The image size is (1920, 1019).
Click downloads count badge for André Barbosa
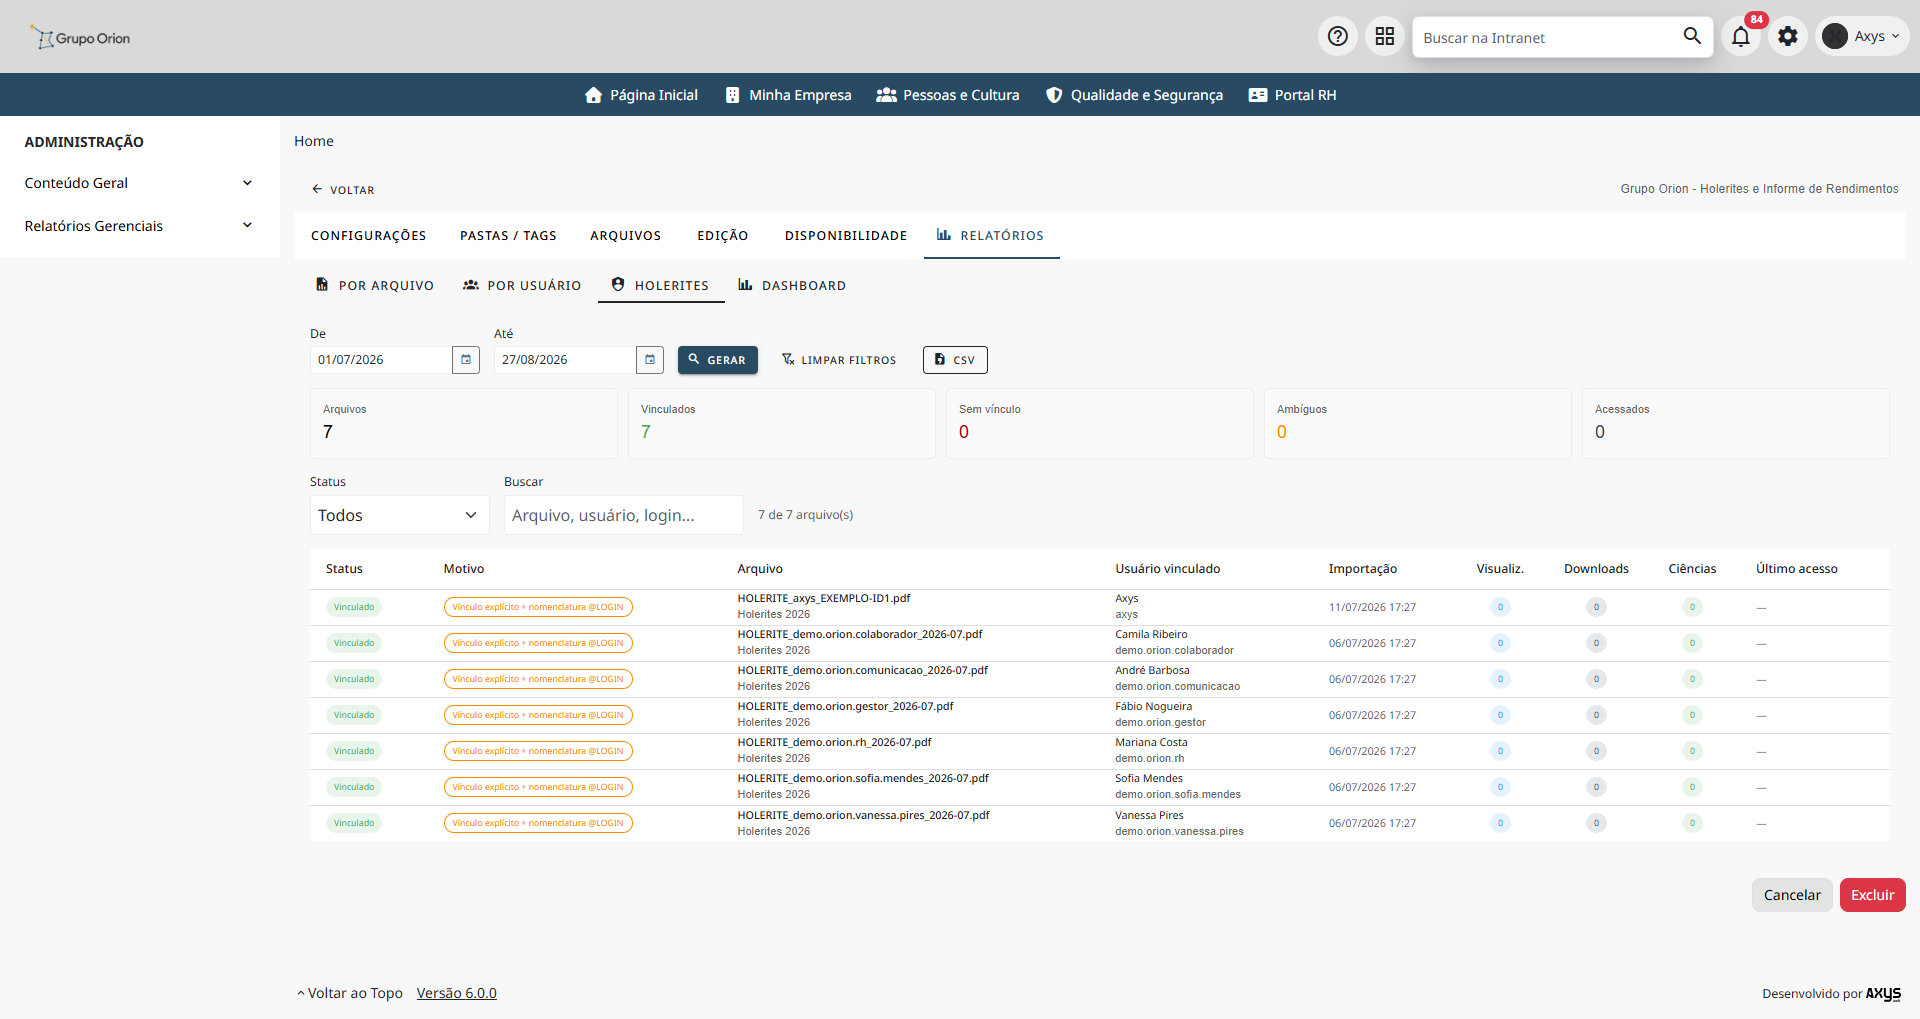click(1596, 679)
